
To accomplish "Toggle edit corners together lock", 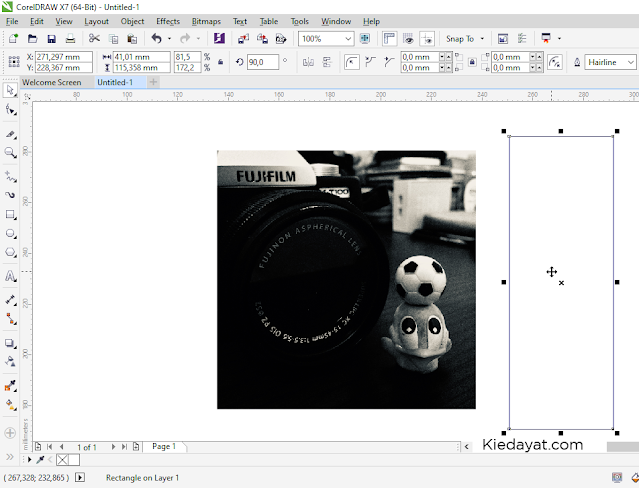I will click(472, 62).
